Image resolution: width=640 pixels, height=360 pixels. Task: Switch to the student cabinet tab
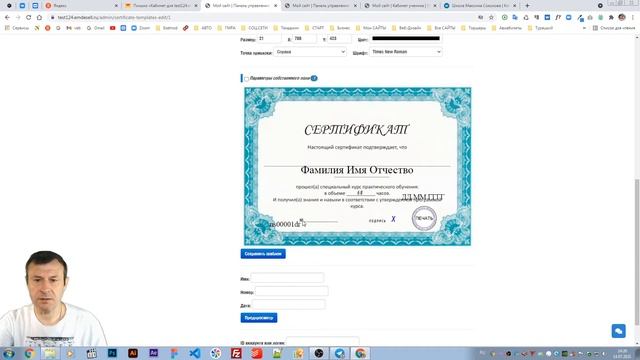(400, 6)
